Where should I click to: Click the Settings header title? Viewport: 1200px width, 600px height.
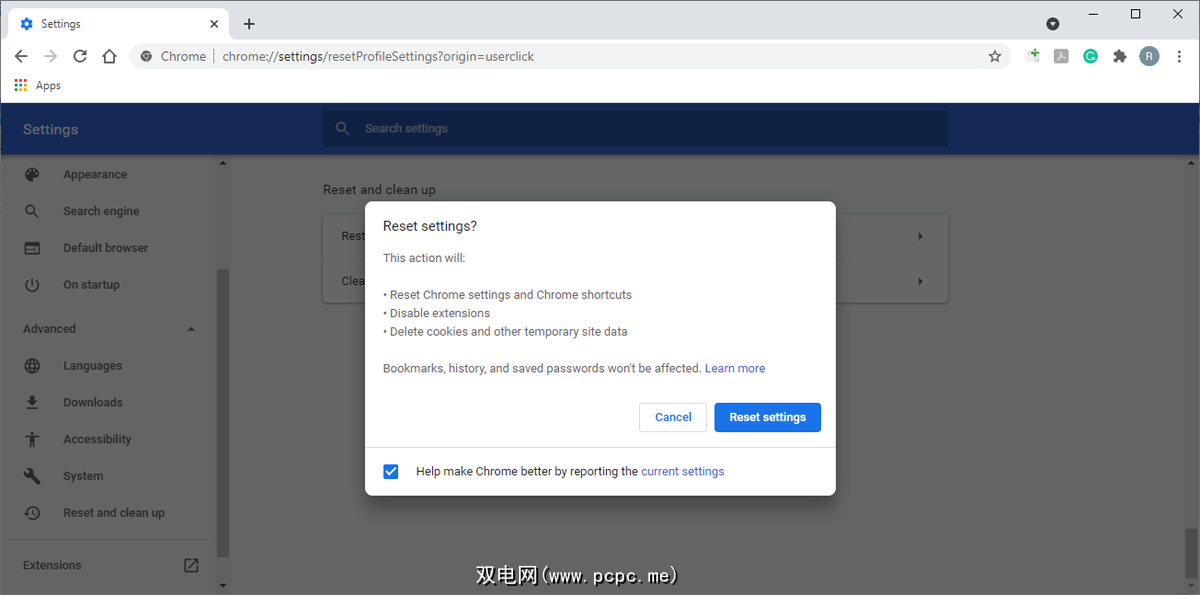pos(50,129)
